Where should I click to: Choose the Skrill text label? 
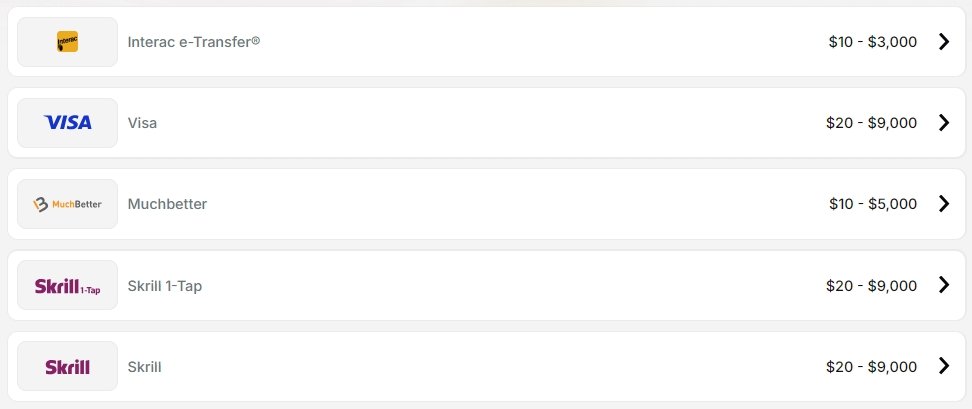144,367
